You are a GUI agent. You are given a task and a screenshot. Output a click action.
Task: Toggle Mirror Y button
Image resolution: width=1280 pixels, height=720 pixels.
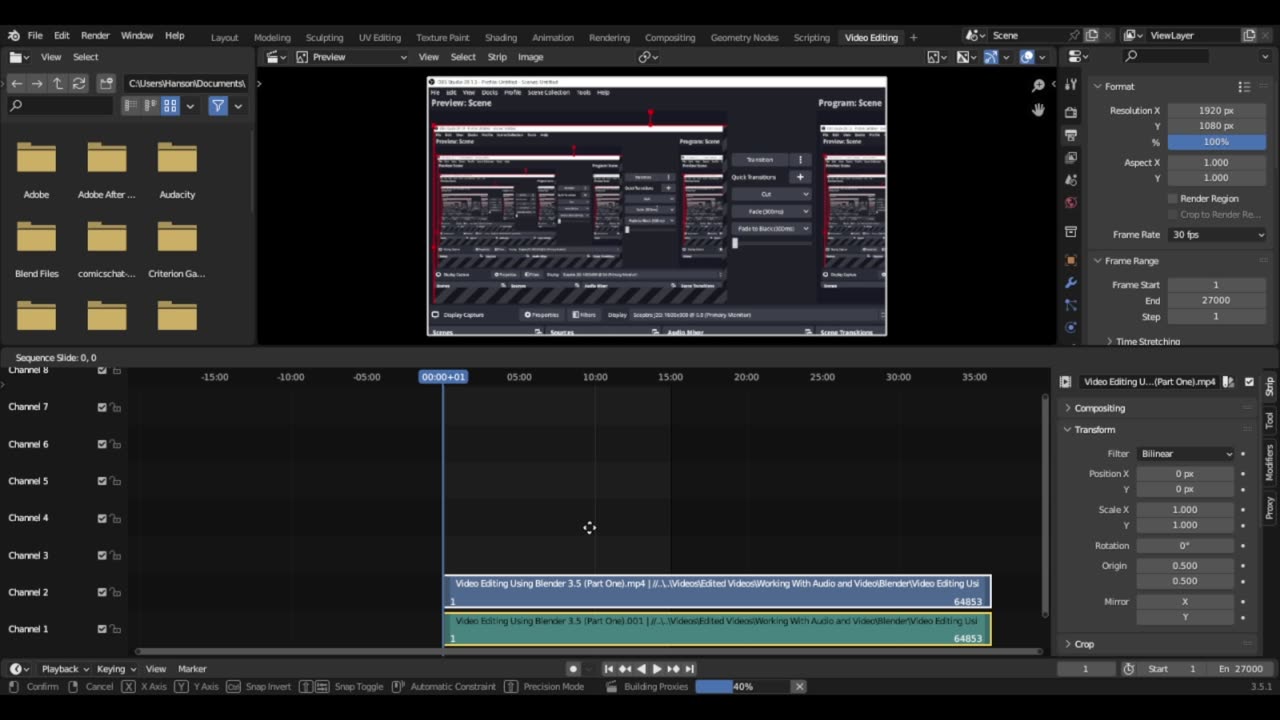[x=1185, y=616]
